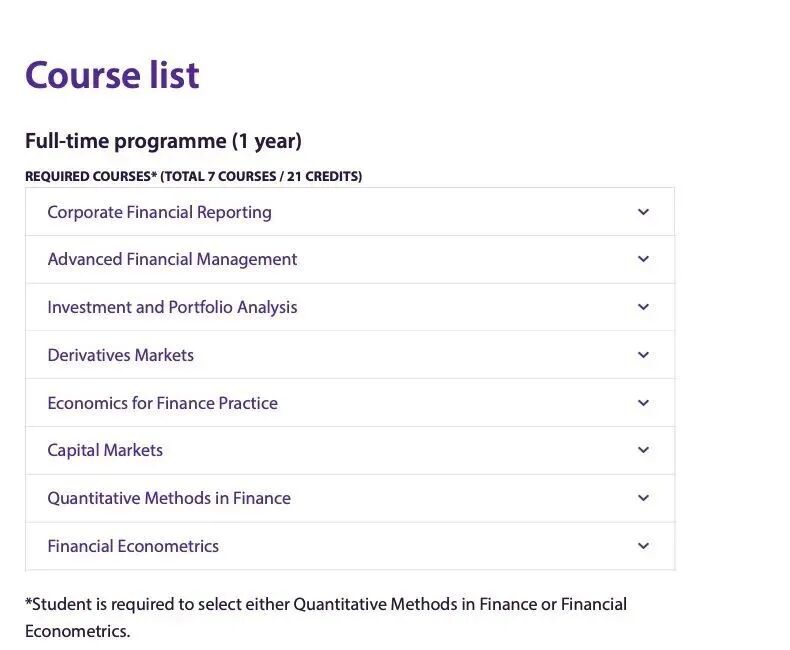Click the Required Courses total credits label
This screenshot has width=790, height=650.
click(x=193, y=177)
